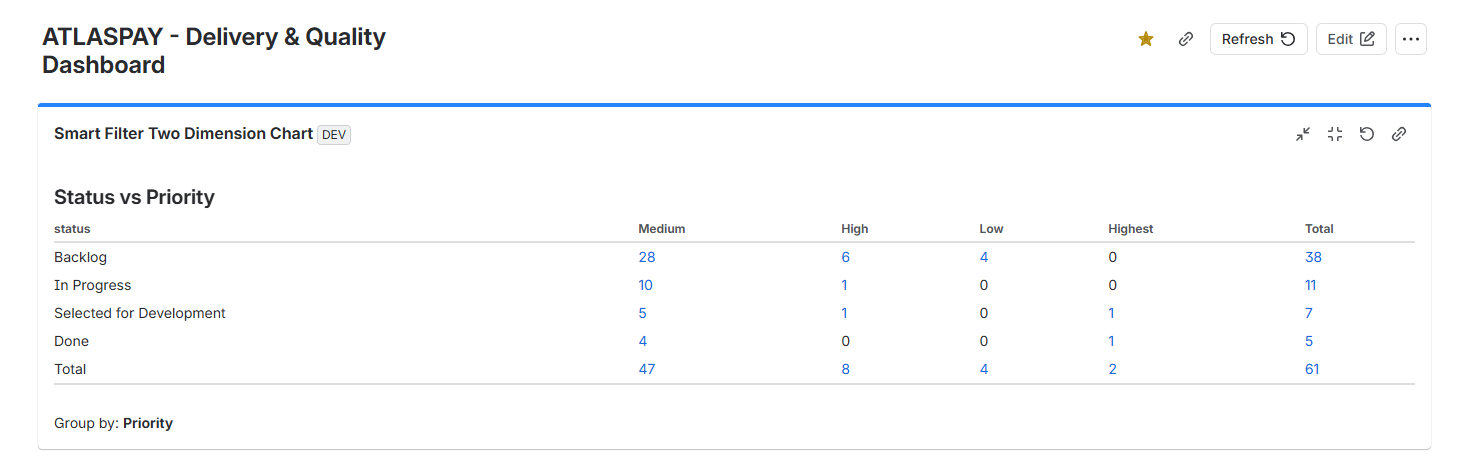Toggle full-screen view of the gadget

coord(1335,134)
